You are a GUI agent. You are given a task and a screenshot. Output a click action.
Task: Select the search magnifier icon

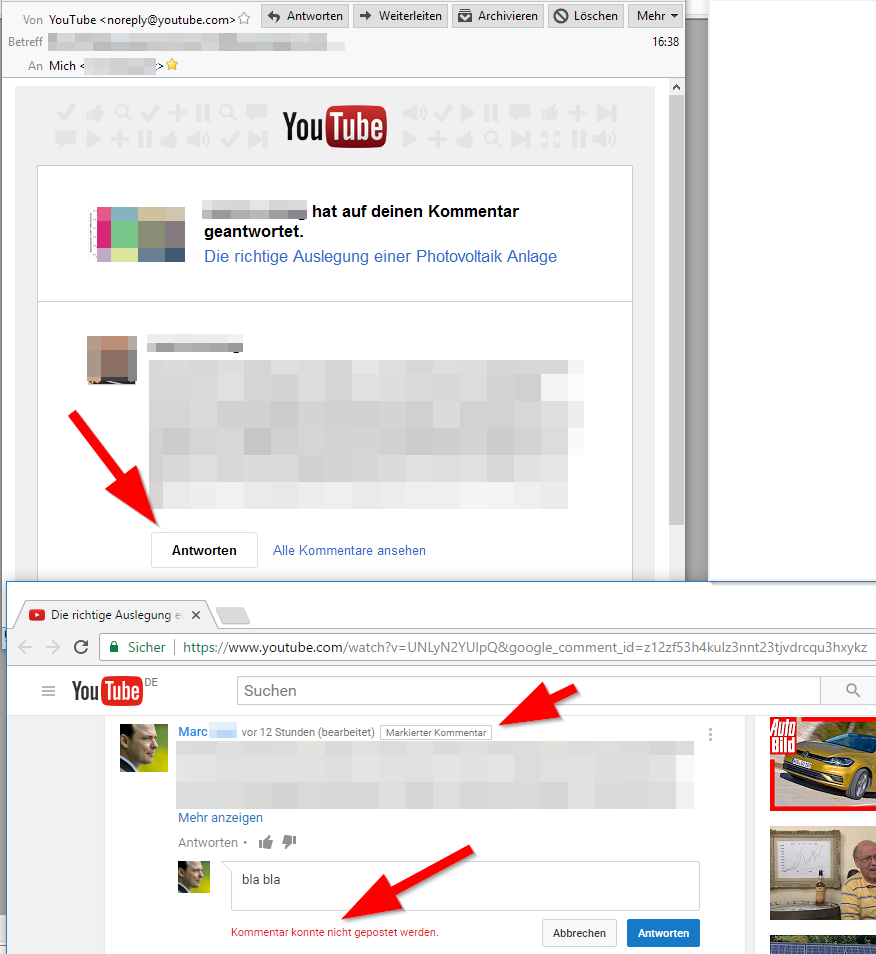(850, 690)
